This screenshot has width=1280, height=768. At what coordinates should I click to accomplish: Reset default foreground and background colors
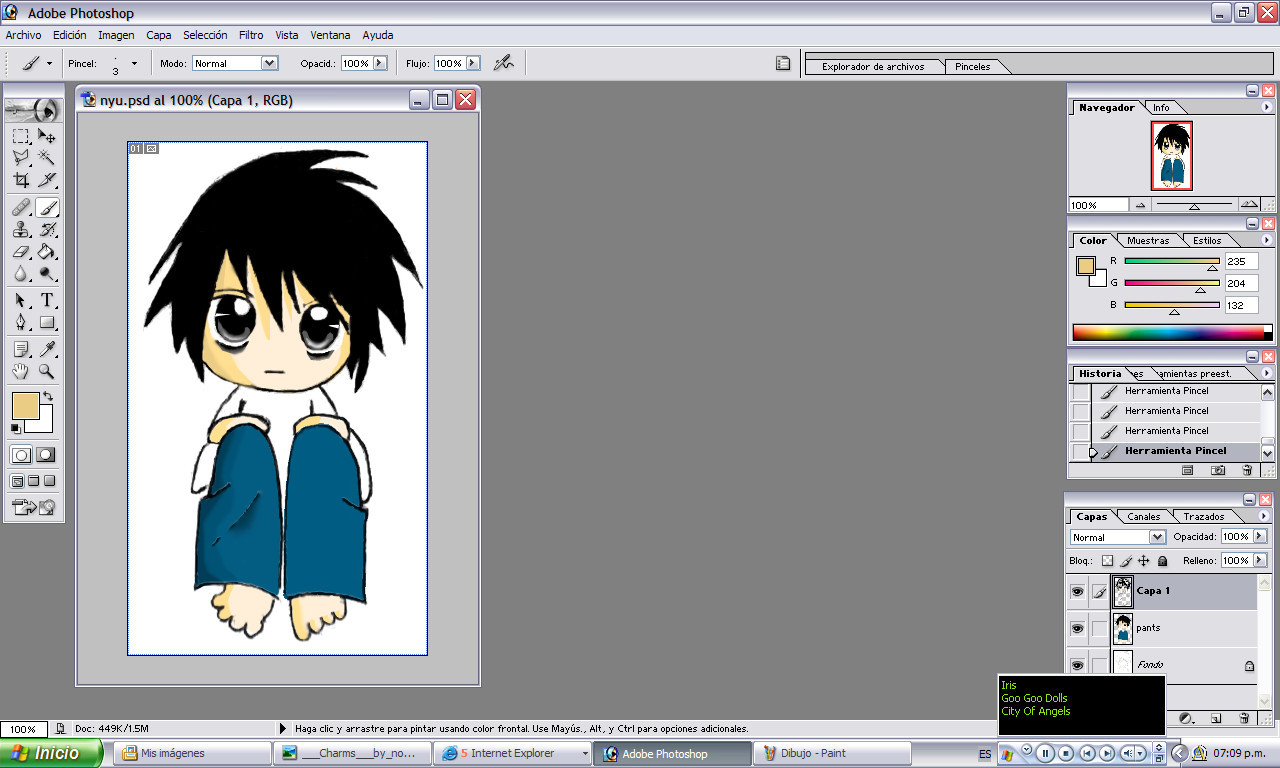tap(16, 429)
